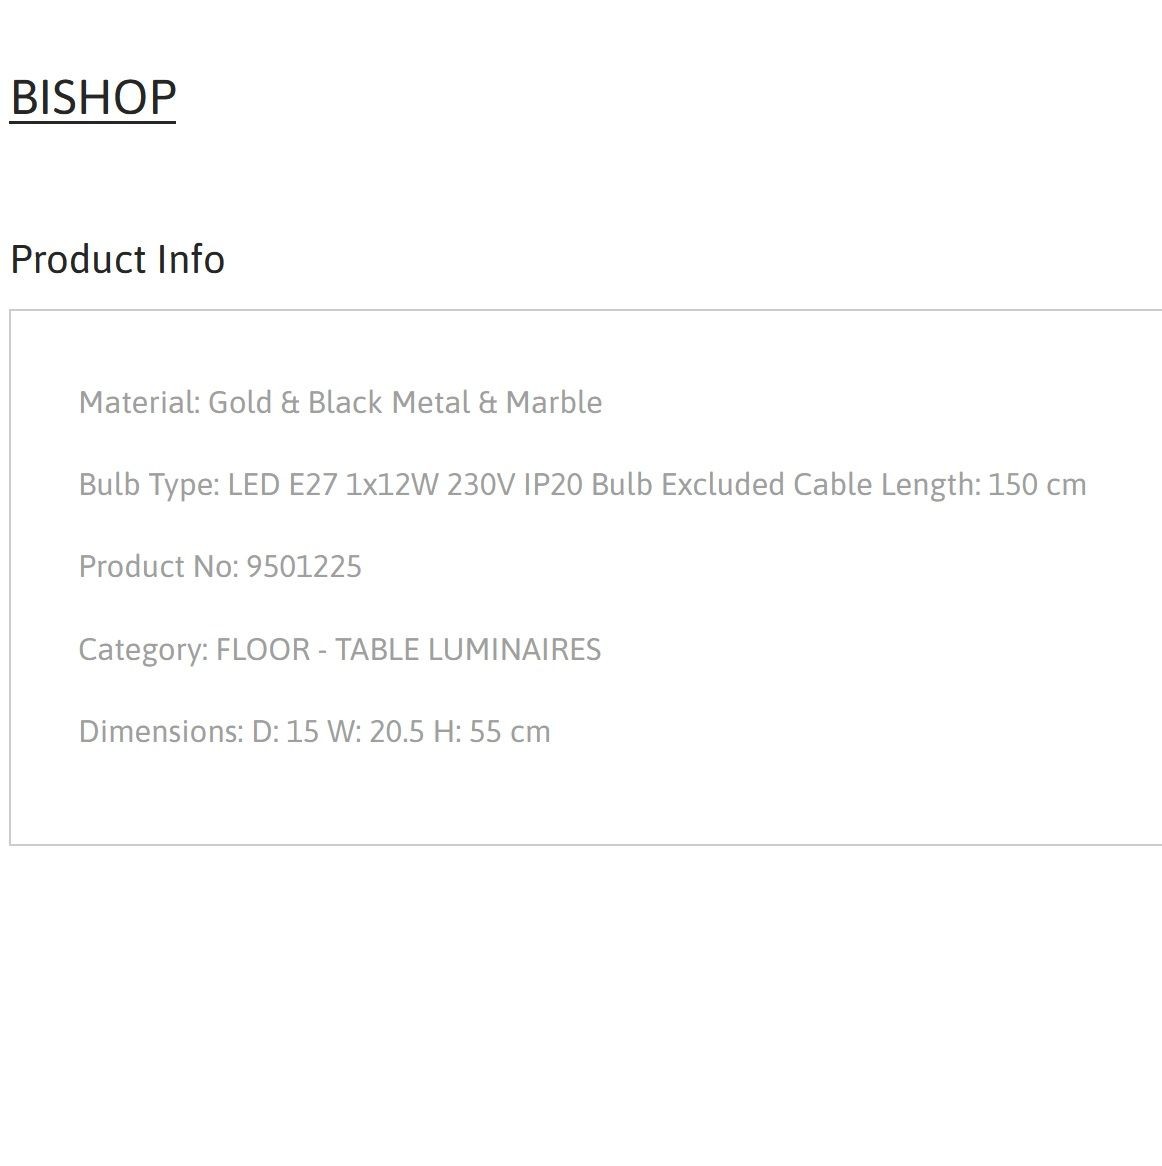This screenshot has width=1162, height=1166.
Task: Click the W: 20.5 width value
Action: tap(375, 732)
